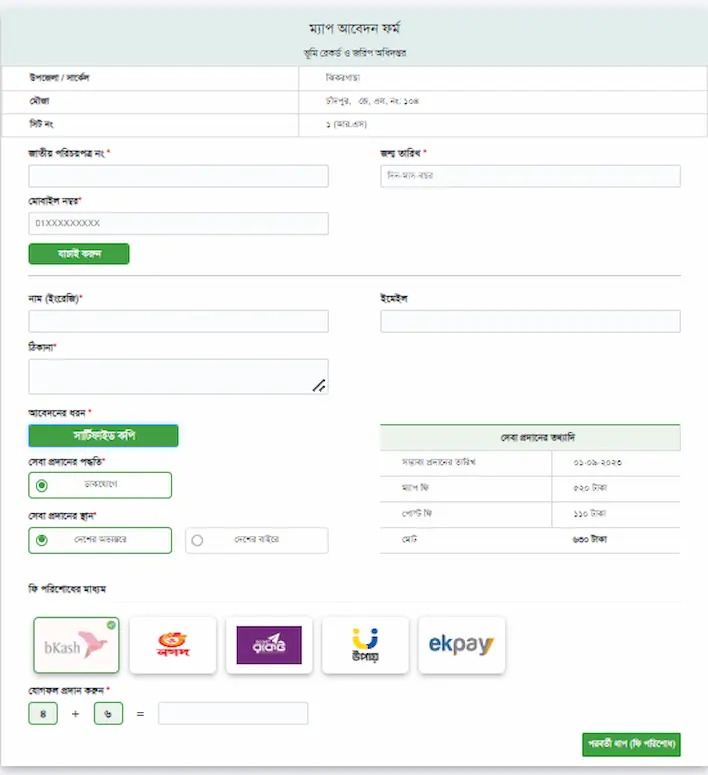708x775 pixels.
Task: Select ekpay payment gateway
Action: [x=461, y=645]
